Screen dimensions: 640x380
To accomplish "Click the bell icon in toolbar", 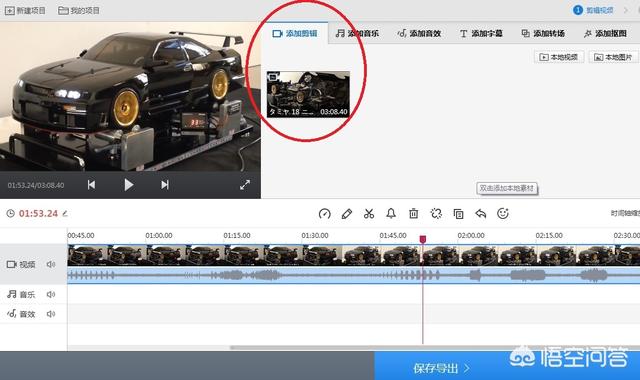I will (391, 213).
